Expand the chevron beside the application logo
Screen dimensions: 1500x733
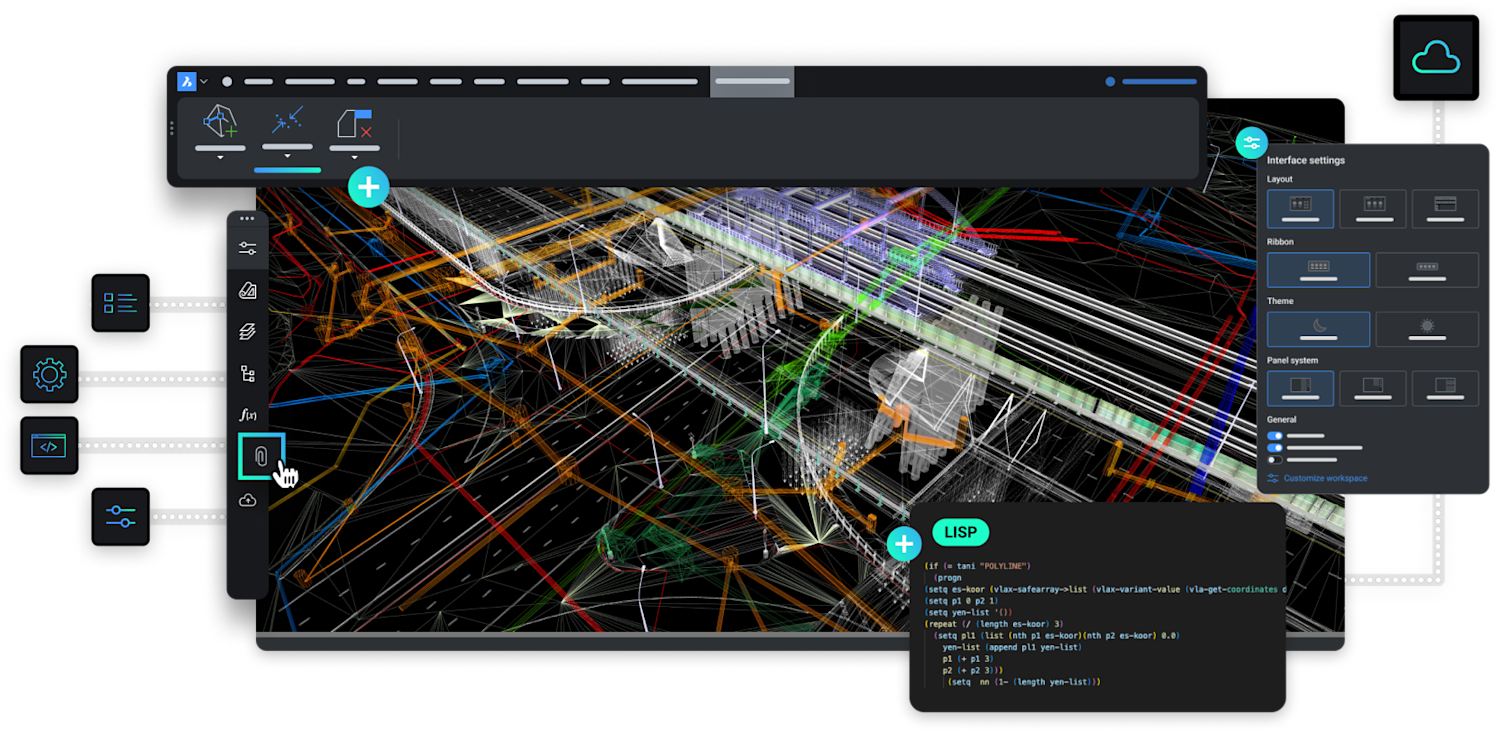point(204,82)
